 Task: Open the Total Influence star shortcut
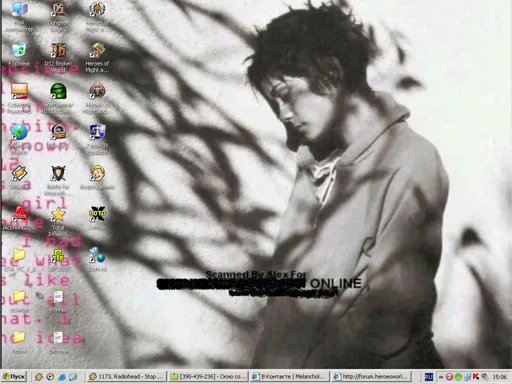(x=58, y=214)
